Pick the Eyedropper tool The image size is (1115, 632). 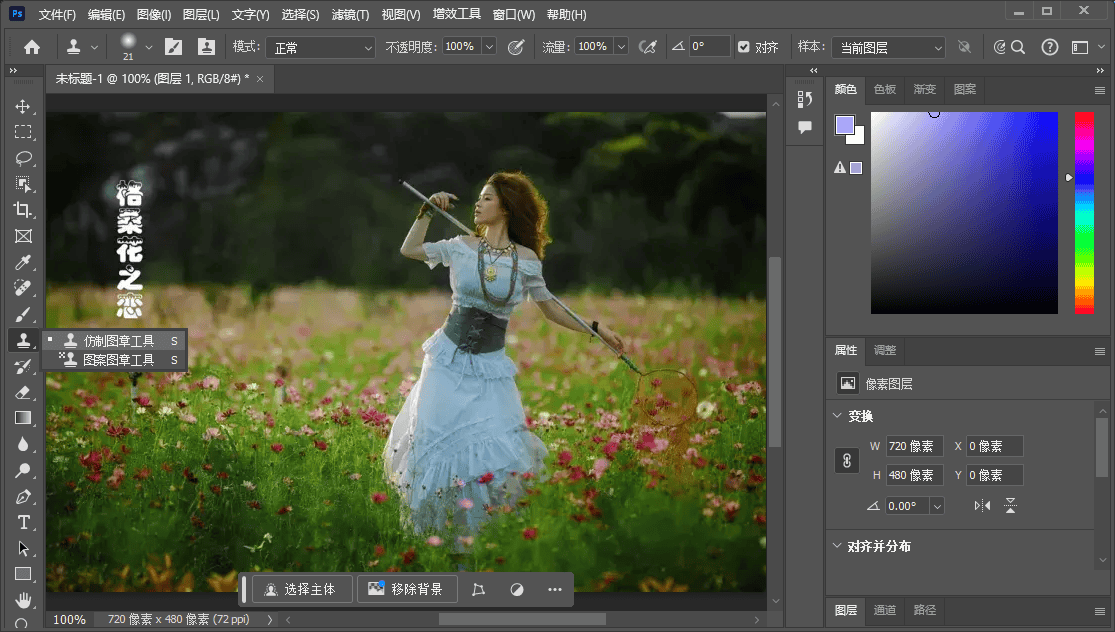pos(23,262)
